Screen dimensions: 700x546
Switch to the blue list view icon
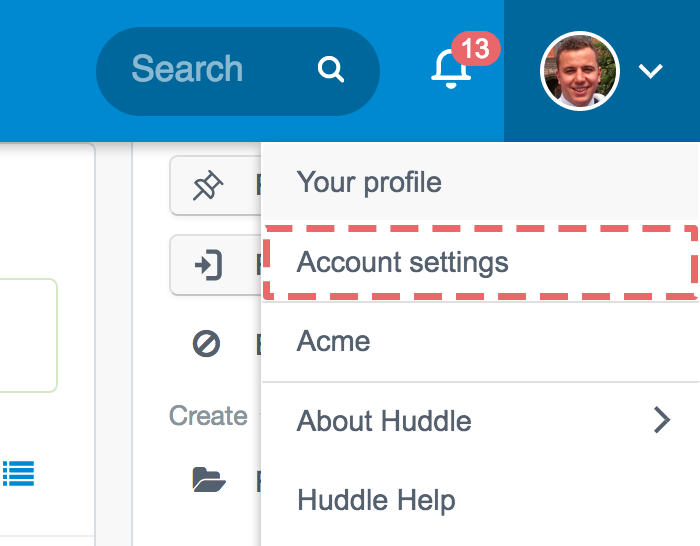tap(18, 473)
